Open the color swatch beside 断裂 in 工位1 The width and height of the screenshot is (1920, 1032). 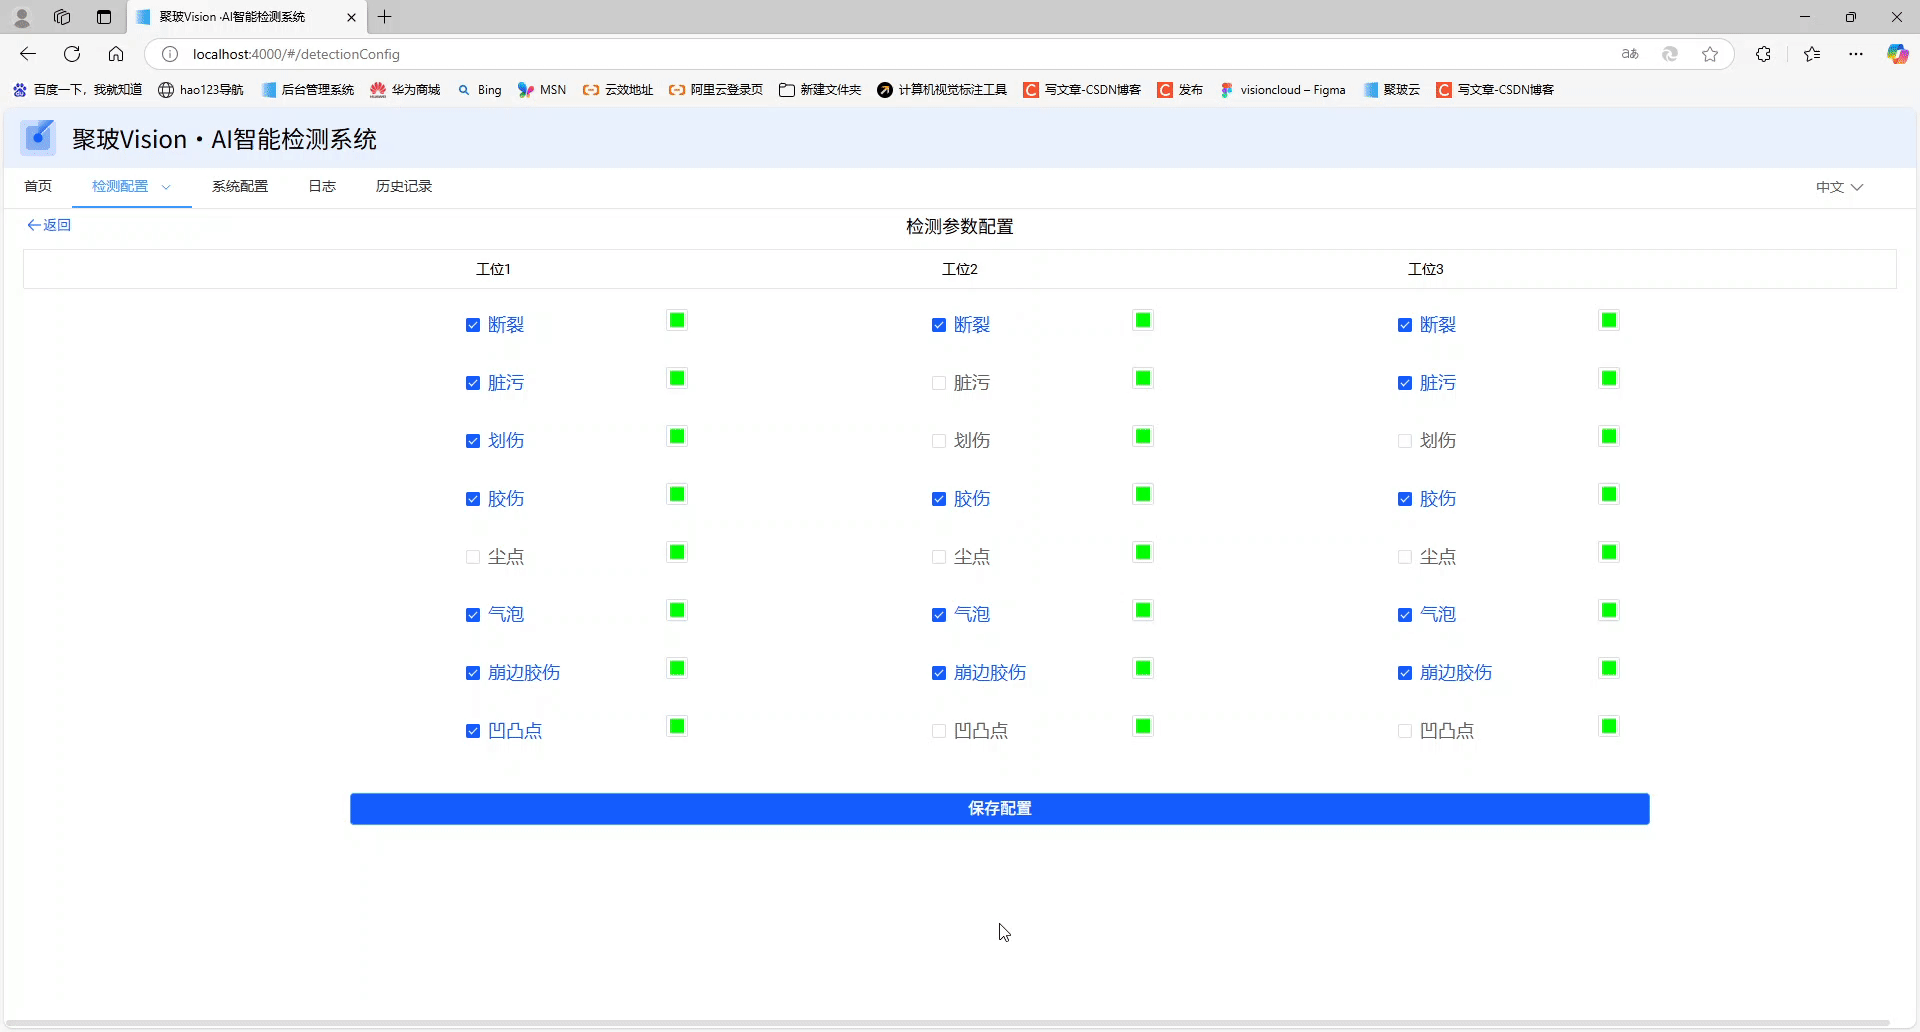coord(677,320)
